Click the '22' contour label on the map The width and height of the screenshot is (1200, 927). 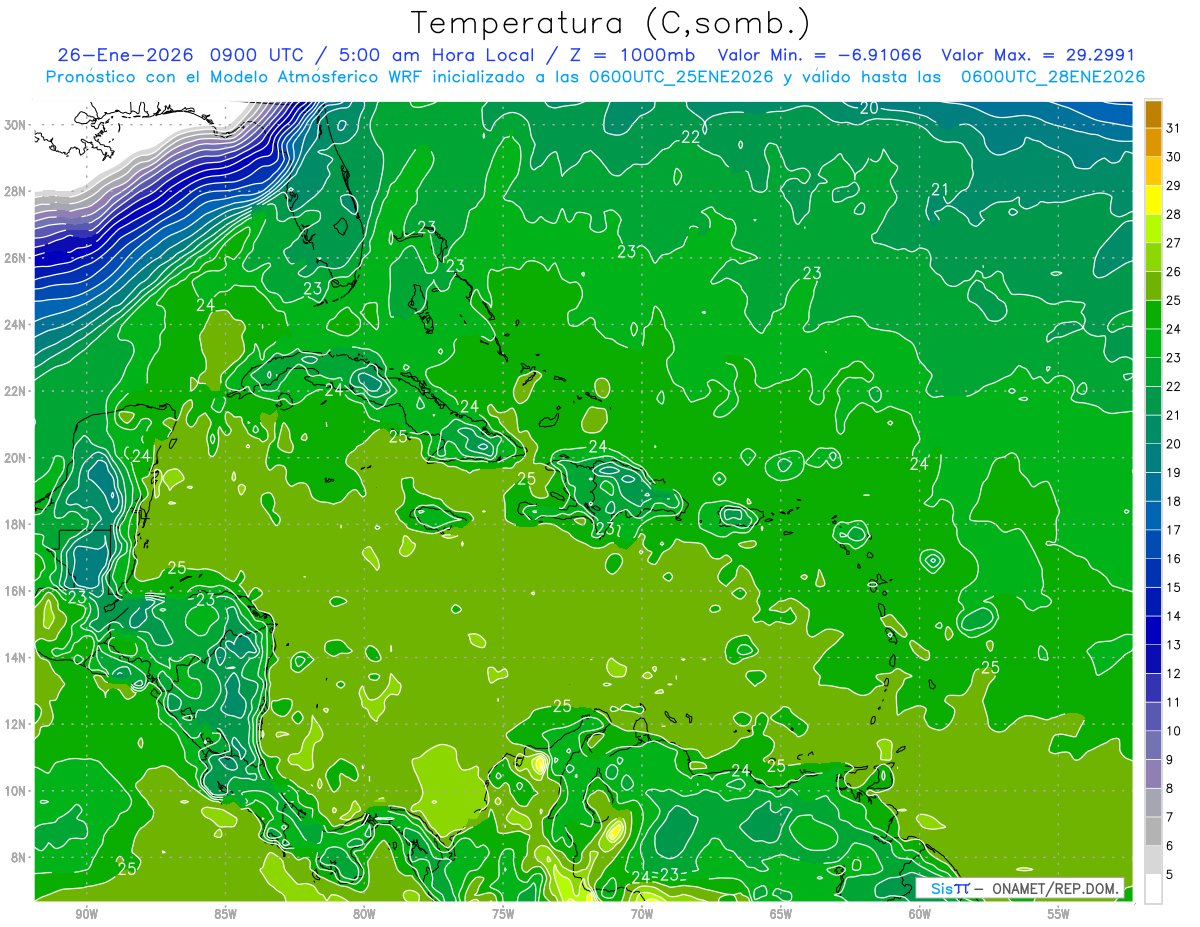click(x=691, y=138)
